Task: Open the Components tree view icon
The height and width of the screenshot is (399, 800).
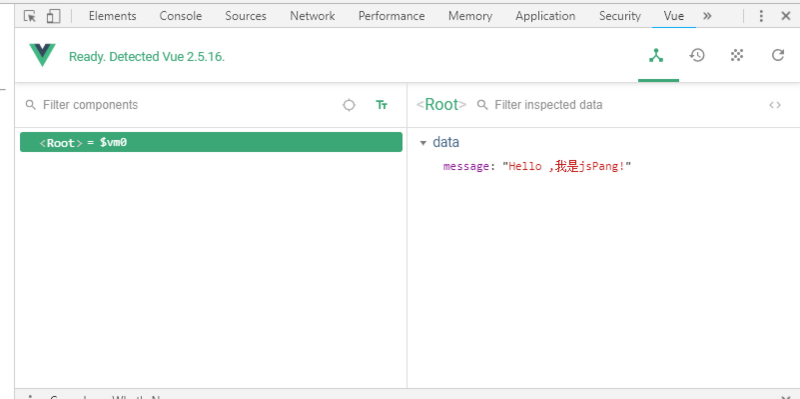Action: [656, 55]
